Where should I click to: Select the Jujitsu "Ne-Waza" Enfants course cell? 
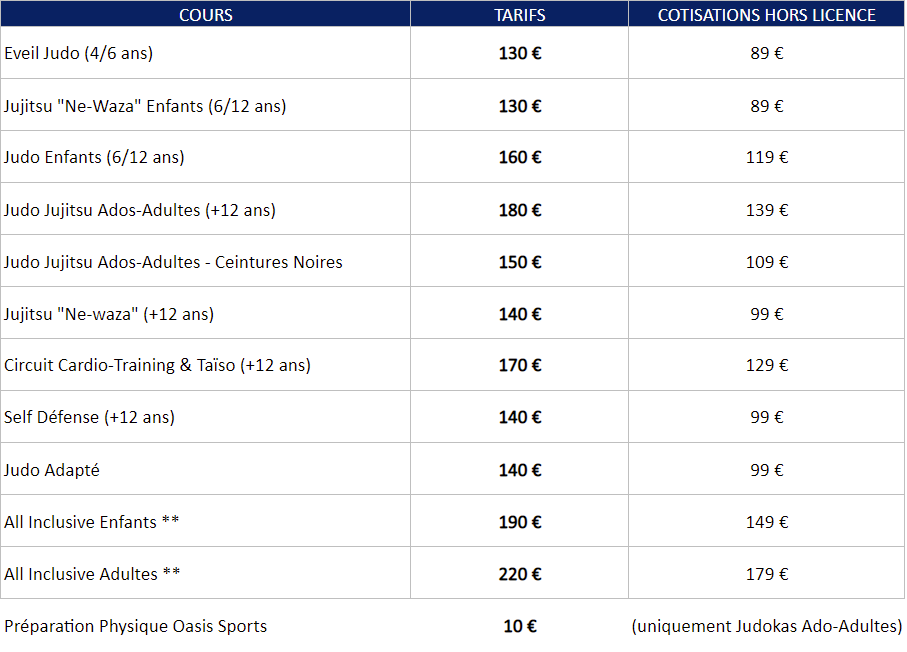point(145,105)
